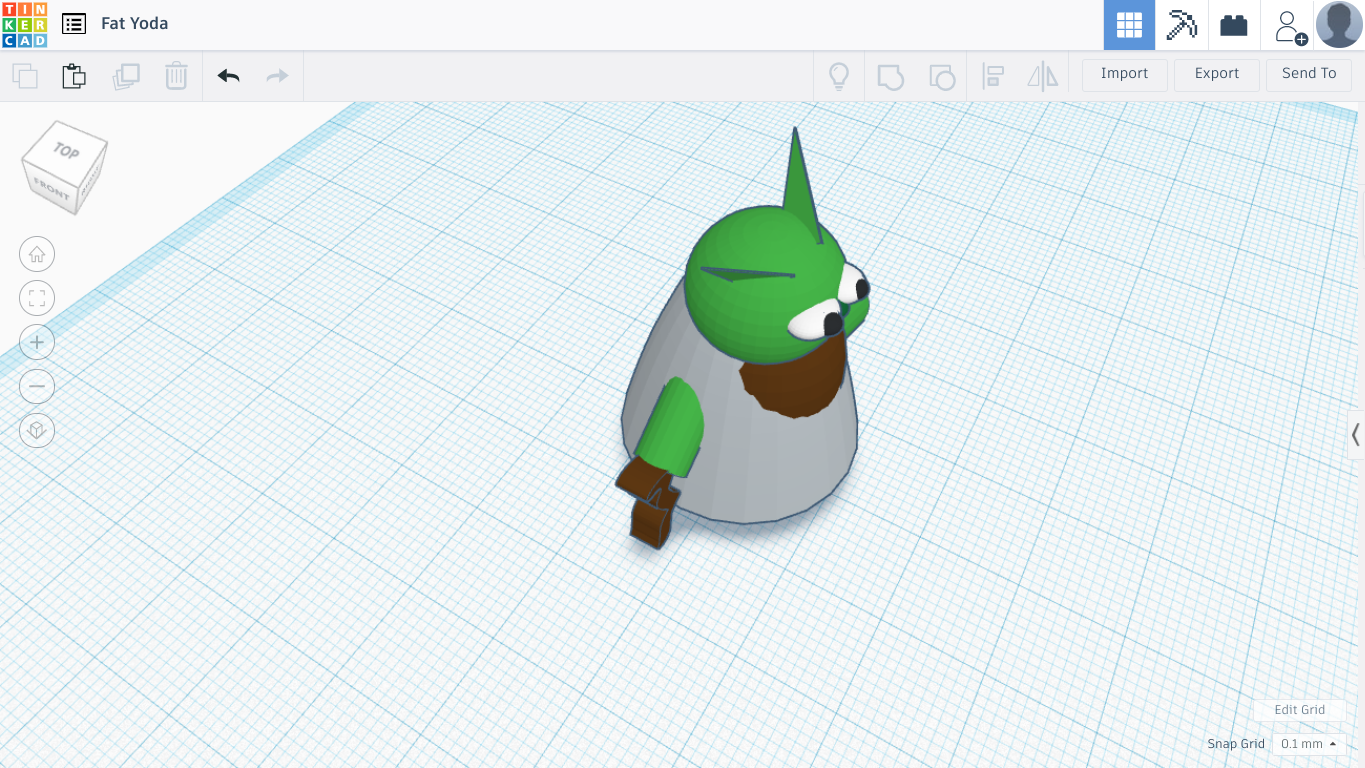Open the user profile avatar

tap(1339, 25)
